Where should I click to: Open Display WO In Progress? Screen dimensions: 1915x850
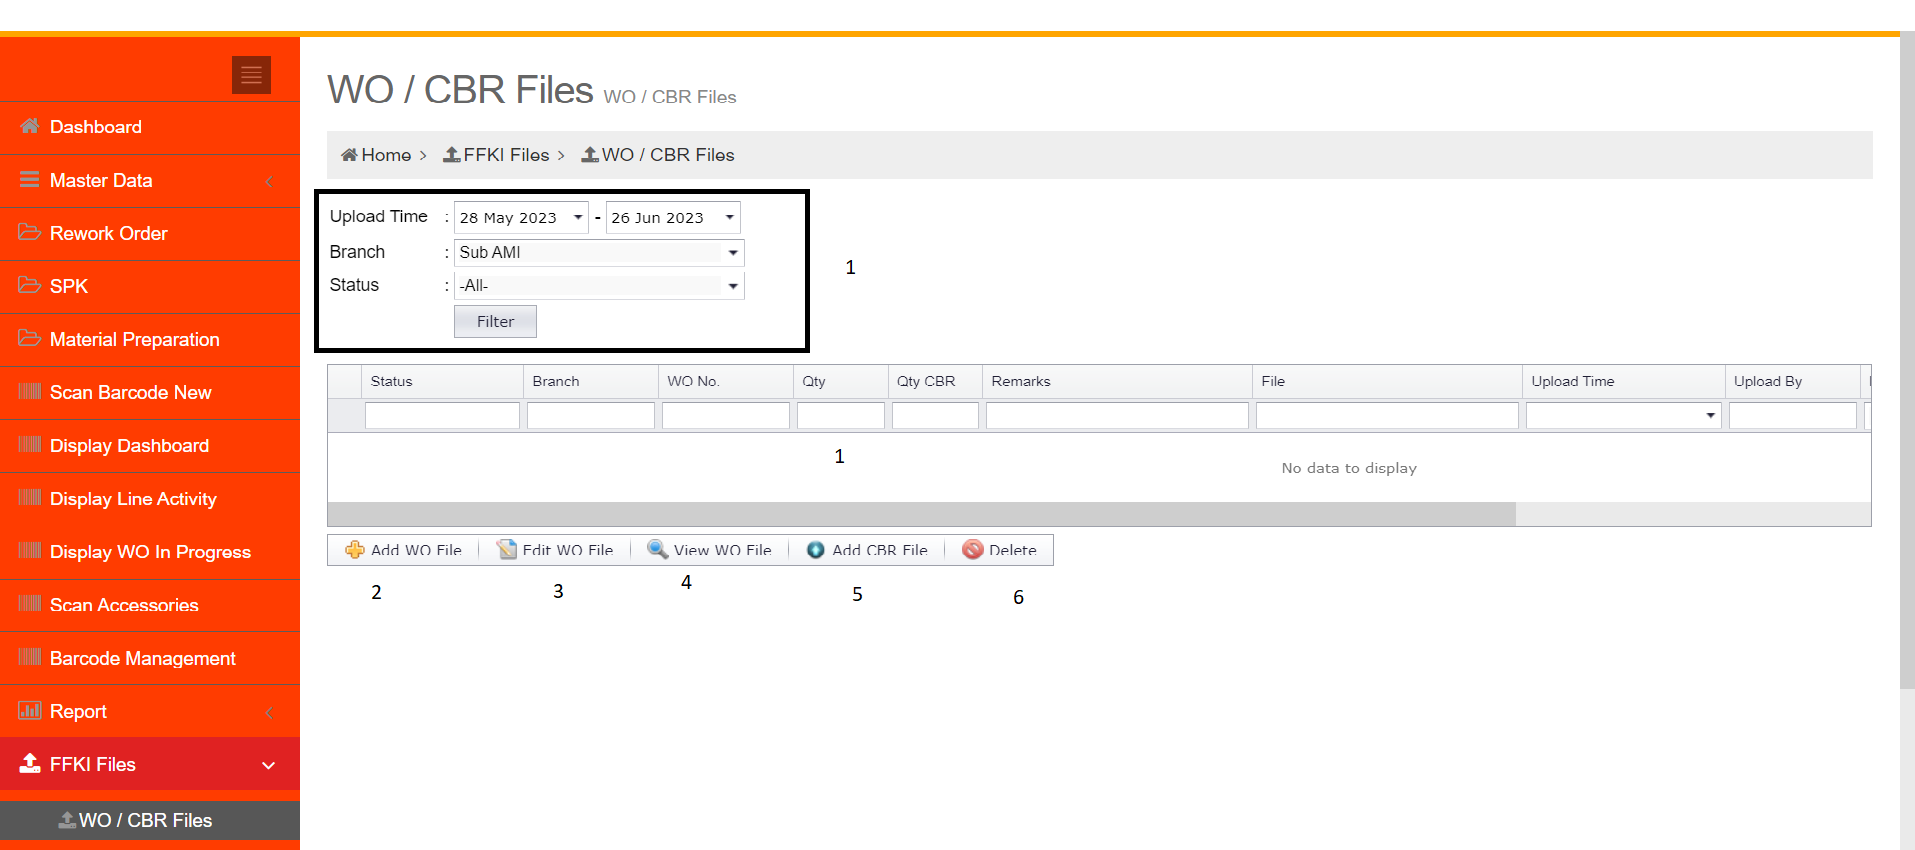coord(150,552)
